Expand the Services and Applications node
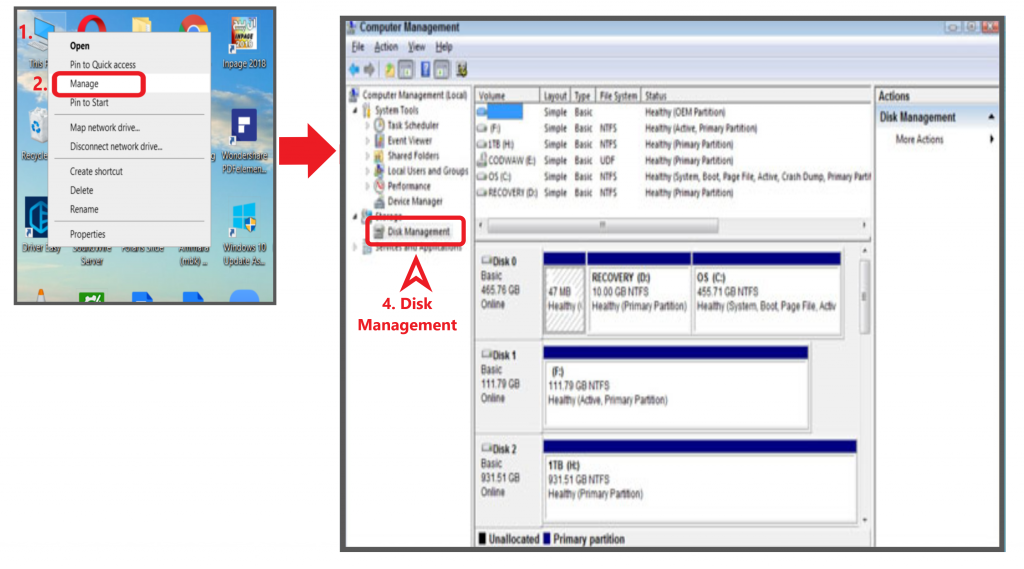Viewport: 1024px width, 569px height. (x=355, y=247)
